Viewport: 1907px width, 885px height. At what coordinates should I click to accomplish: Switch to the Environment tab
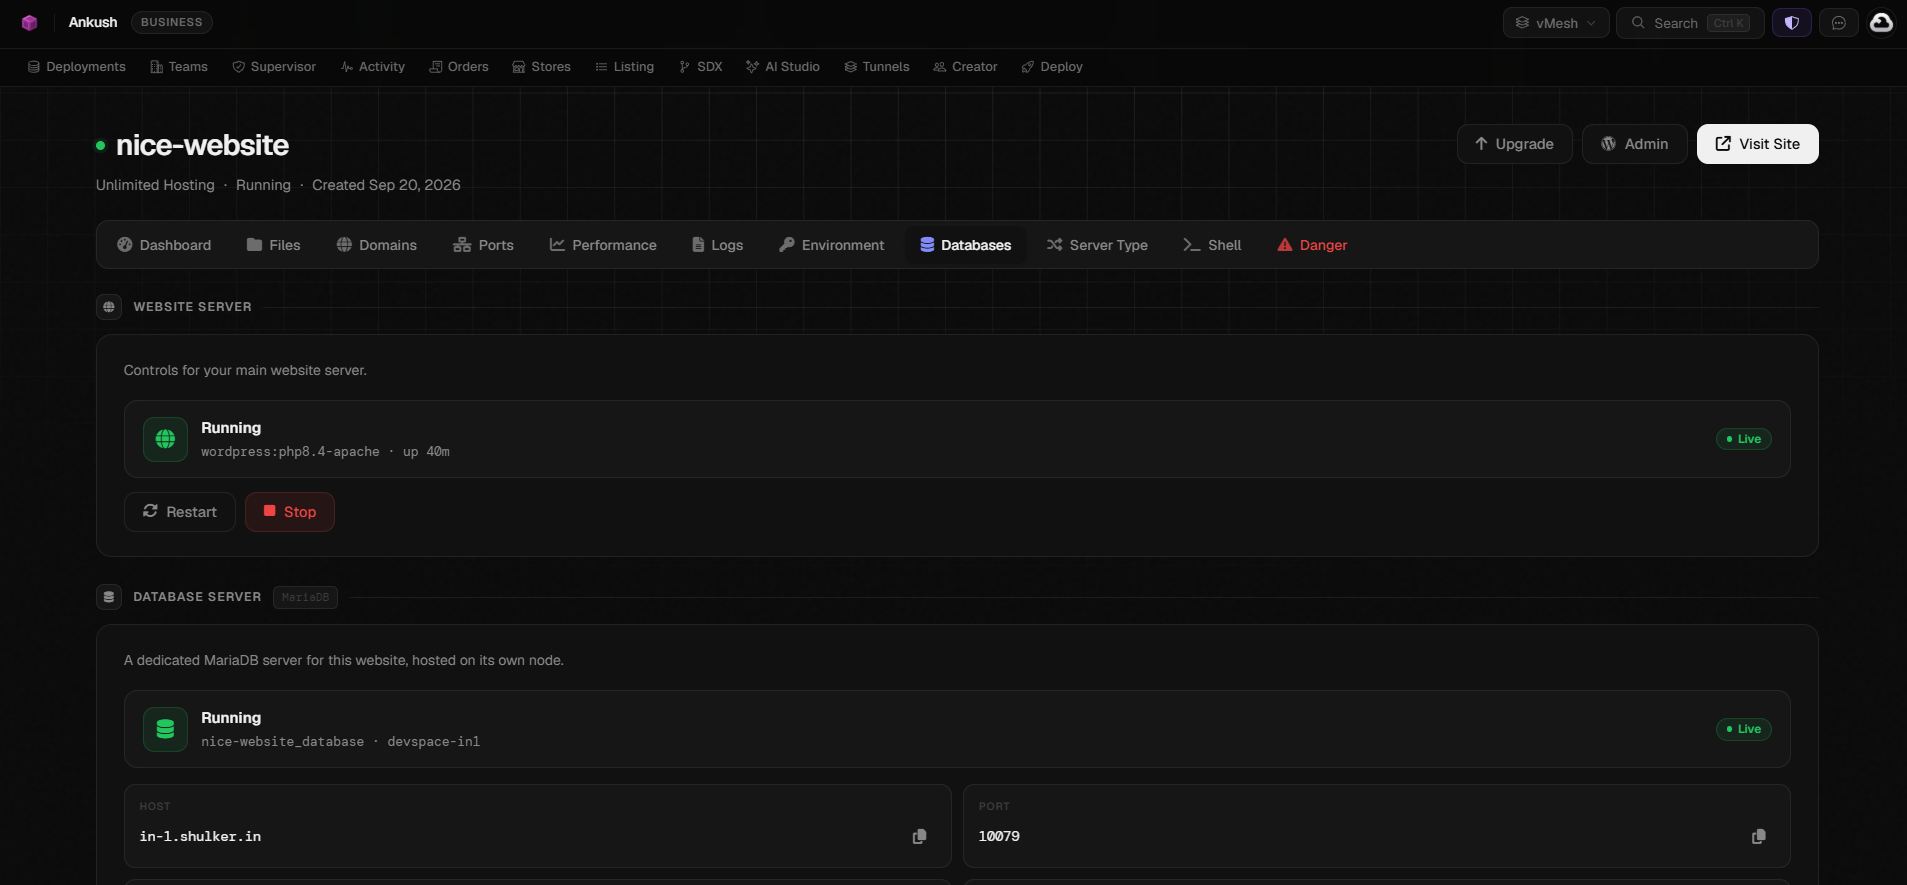pyautogui.click(x=831, y=245)
